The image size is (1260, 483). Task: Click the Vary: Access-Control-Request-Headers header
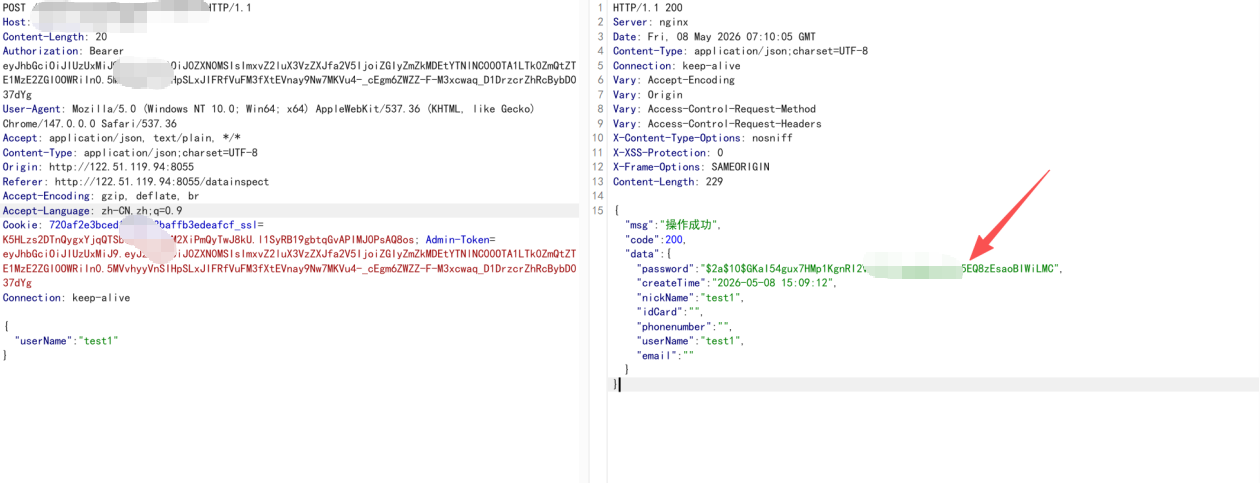[717, 124]
